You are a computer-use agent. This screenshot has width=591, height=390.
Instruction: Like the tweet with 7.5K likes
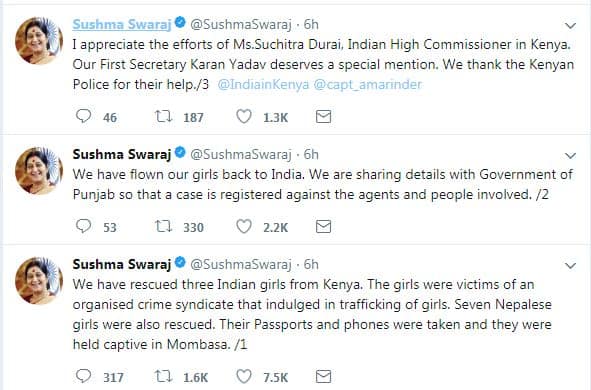pos(244,376)
